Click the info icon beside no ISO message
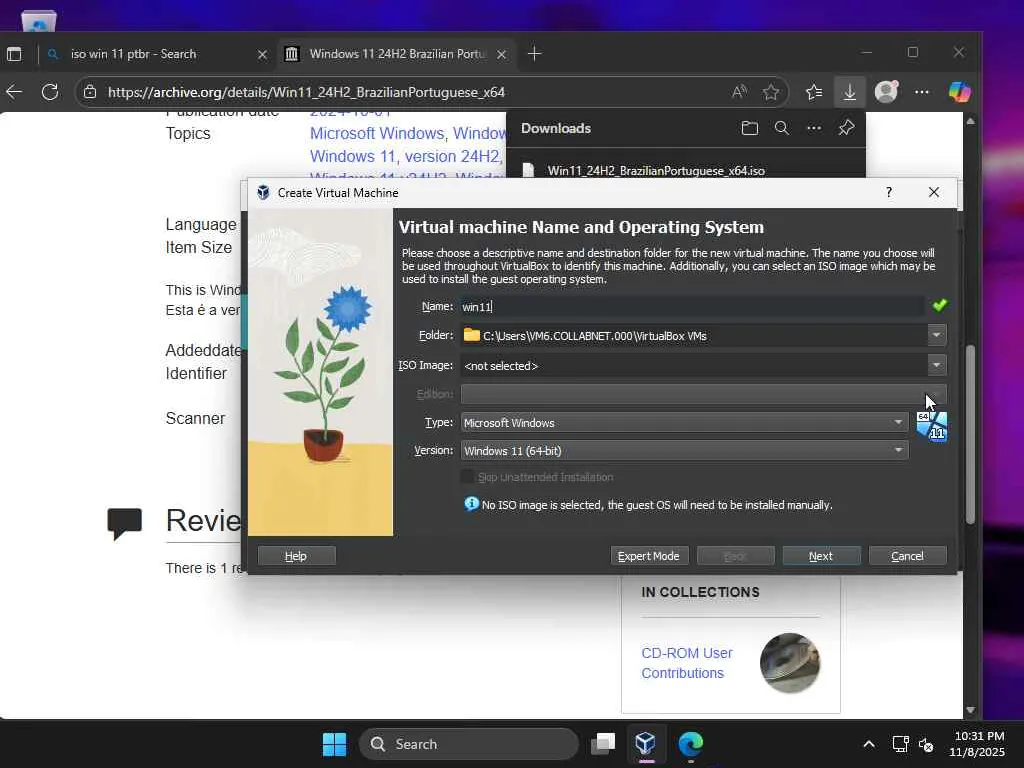The width and height of the screenshot is (1024, 768). [x=471, y=504]
